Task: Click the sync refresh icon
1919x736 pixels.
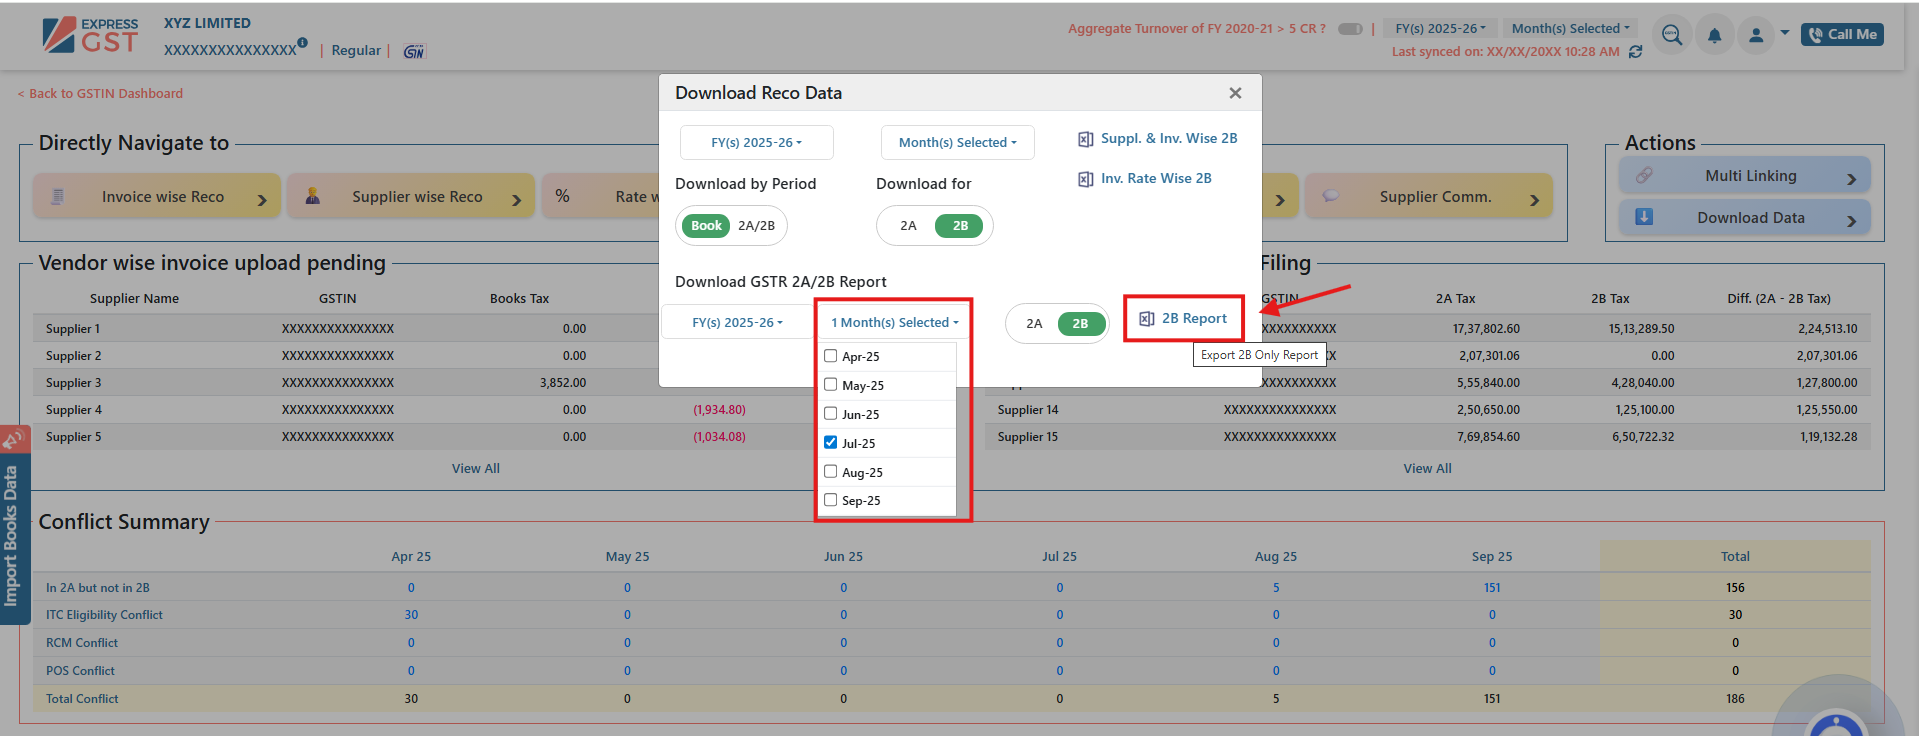Action: (x=1636, y=52)
